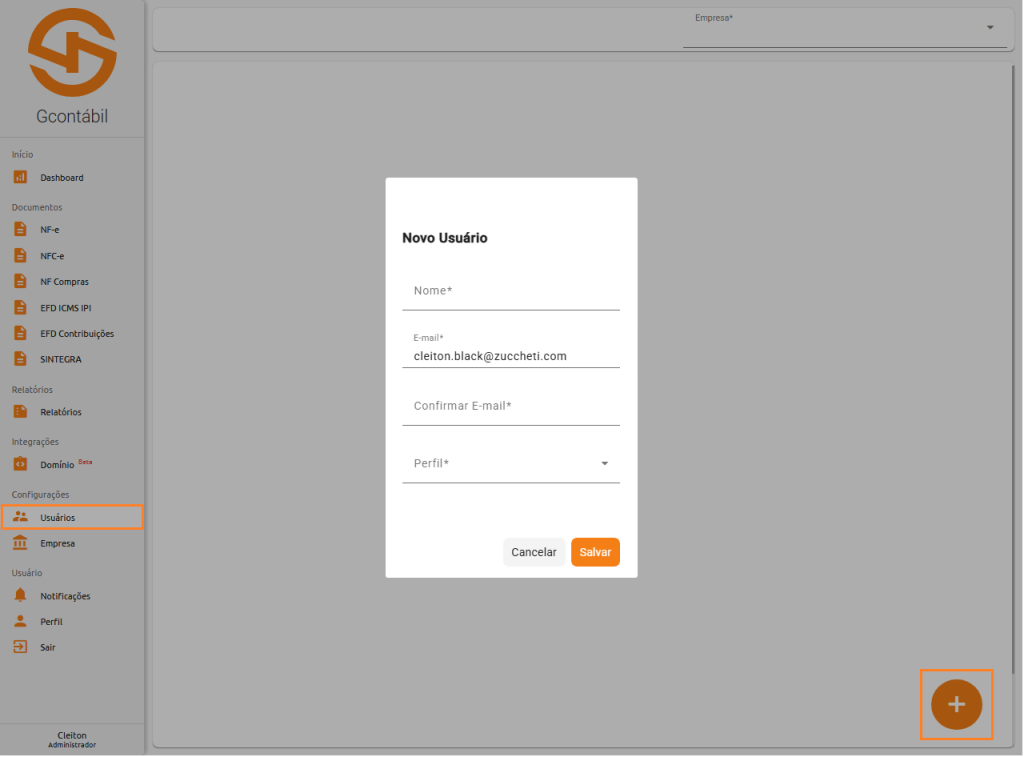1024x757 pixels.
Task: Click the Domínio integration icon
Action: (20, 464)
